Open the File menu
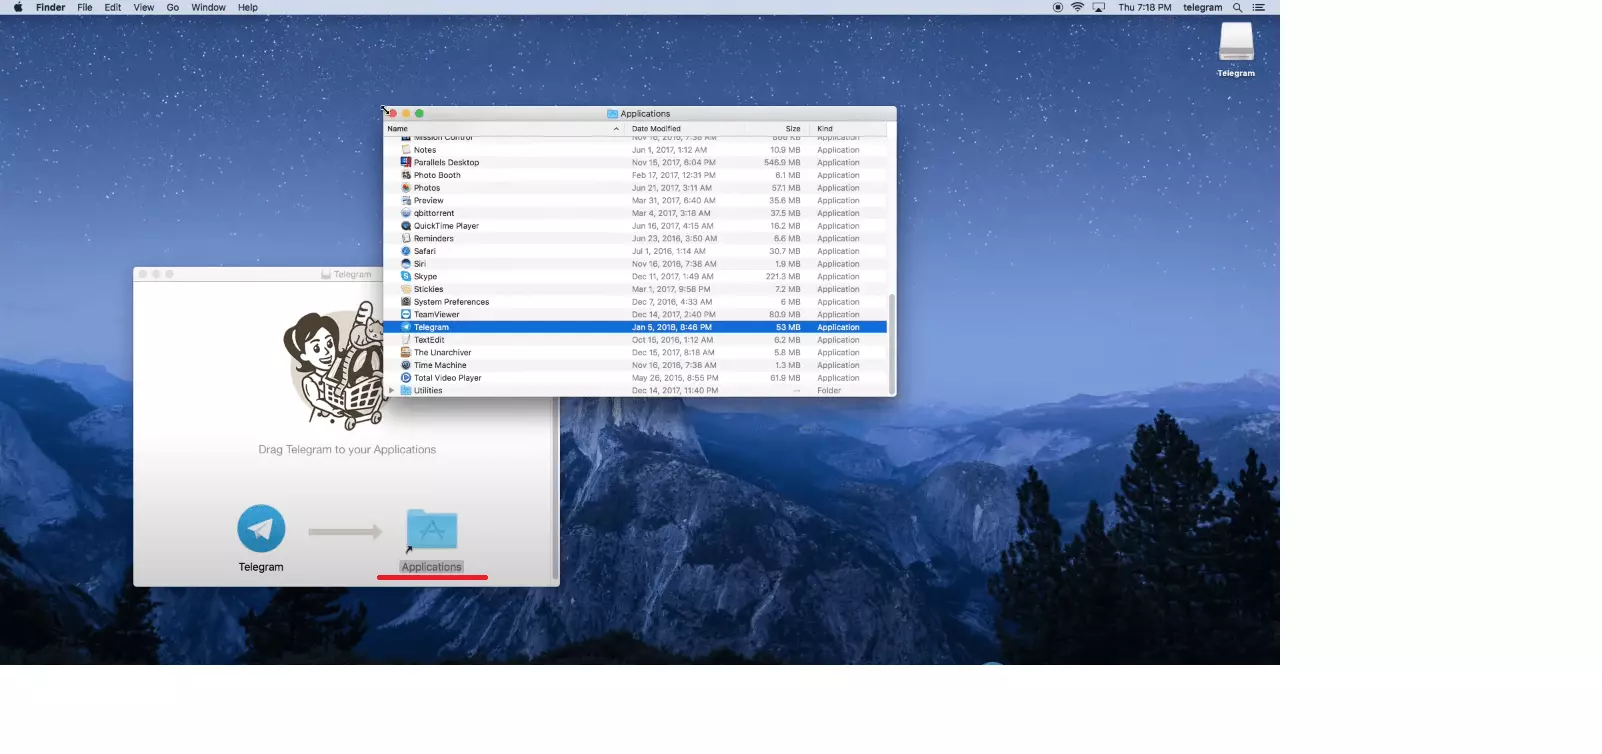The image size is (1602, 754). coord(85,7)
